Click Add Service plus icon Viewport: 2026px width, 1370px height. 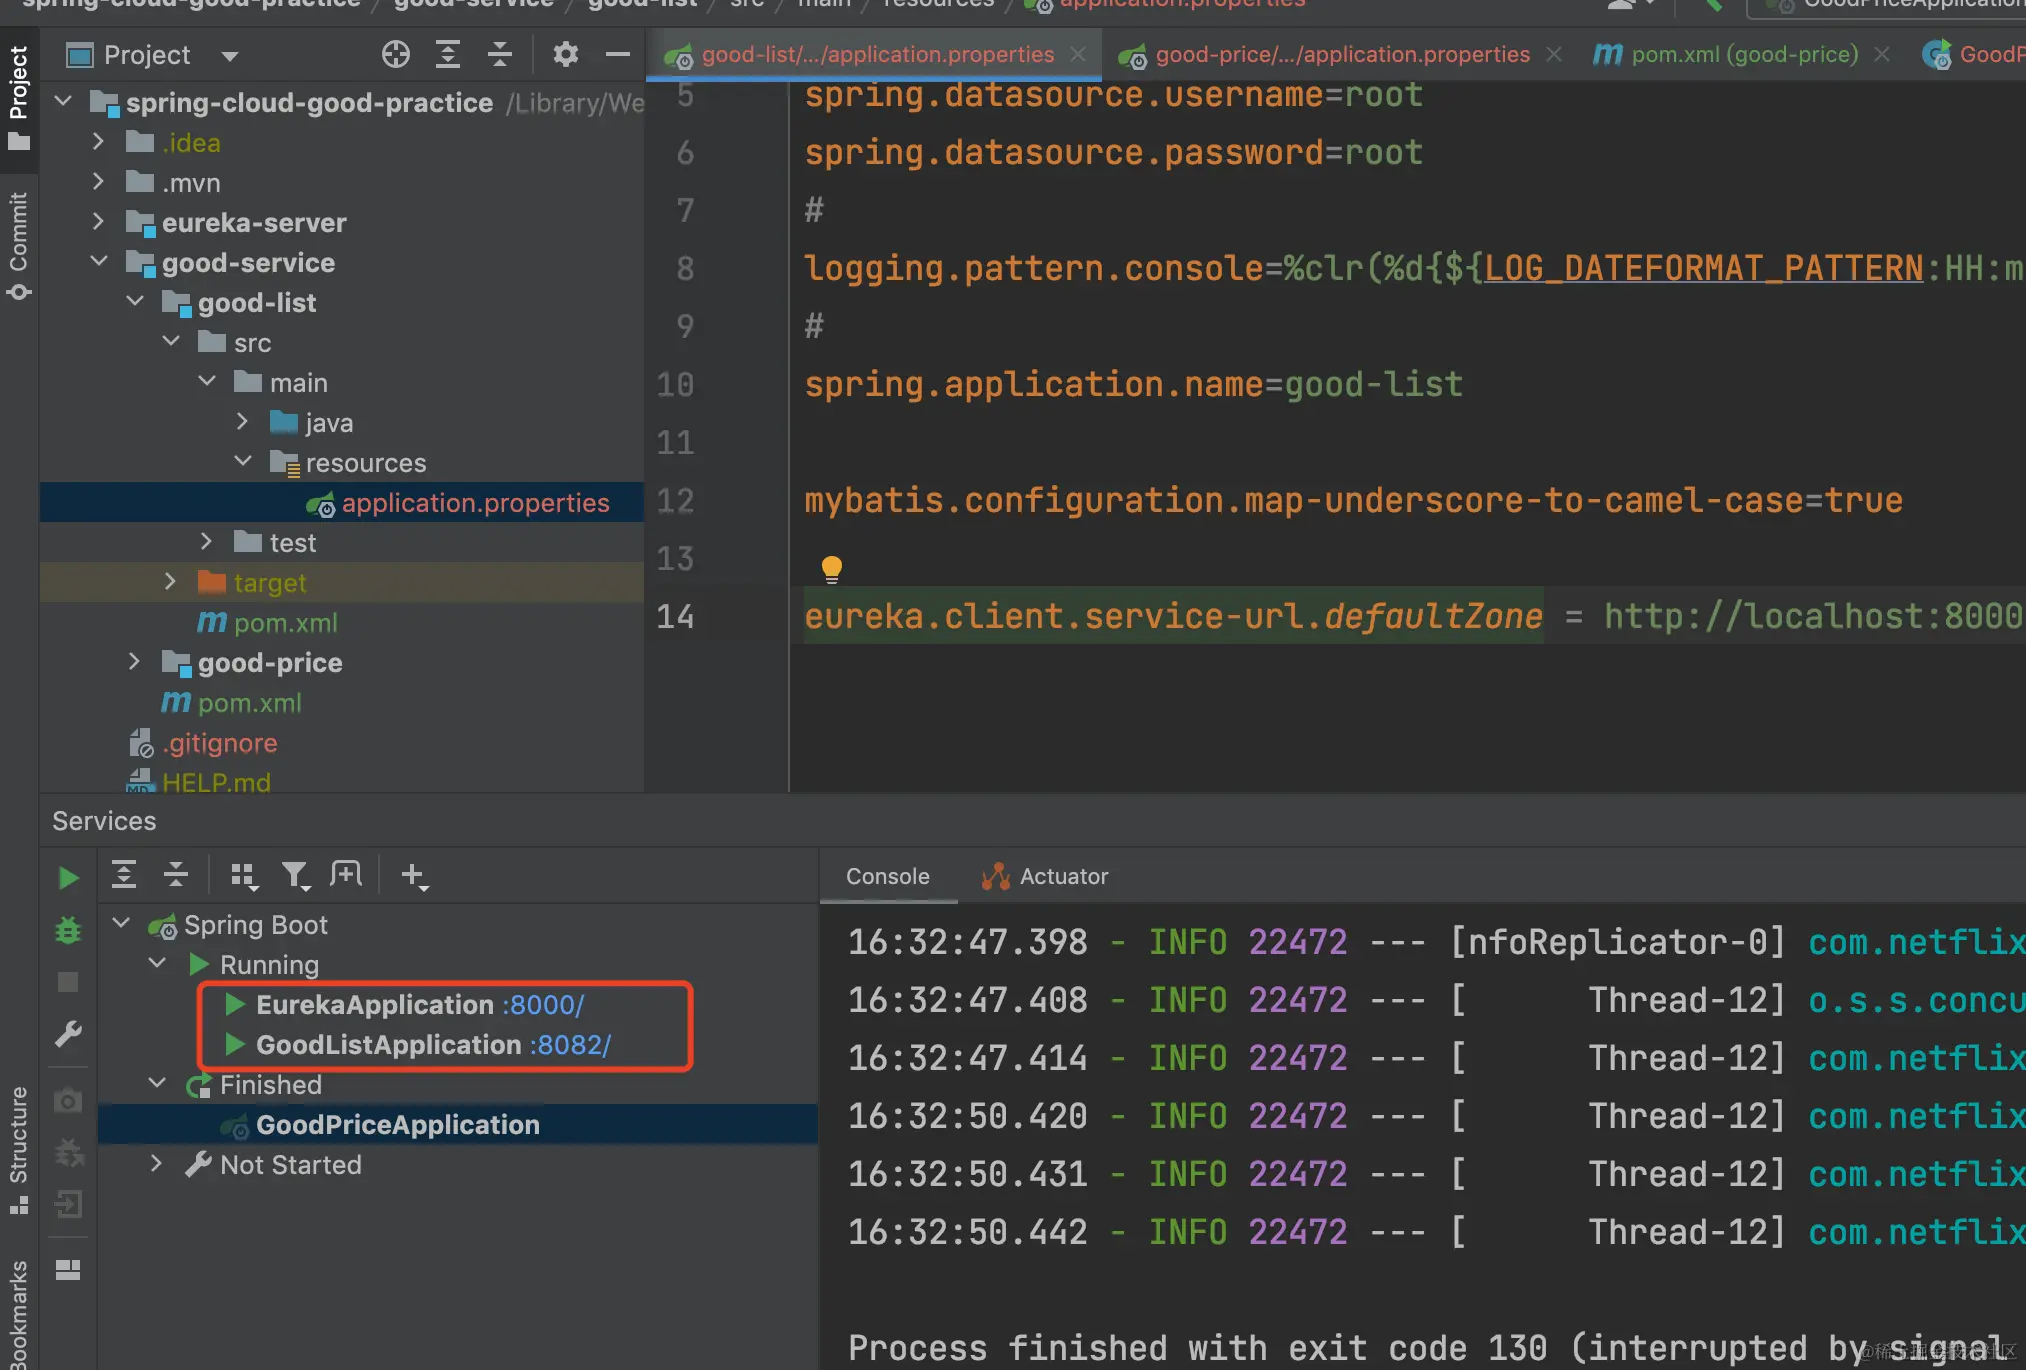coord(413,876)
